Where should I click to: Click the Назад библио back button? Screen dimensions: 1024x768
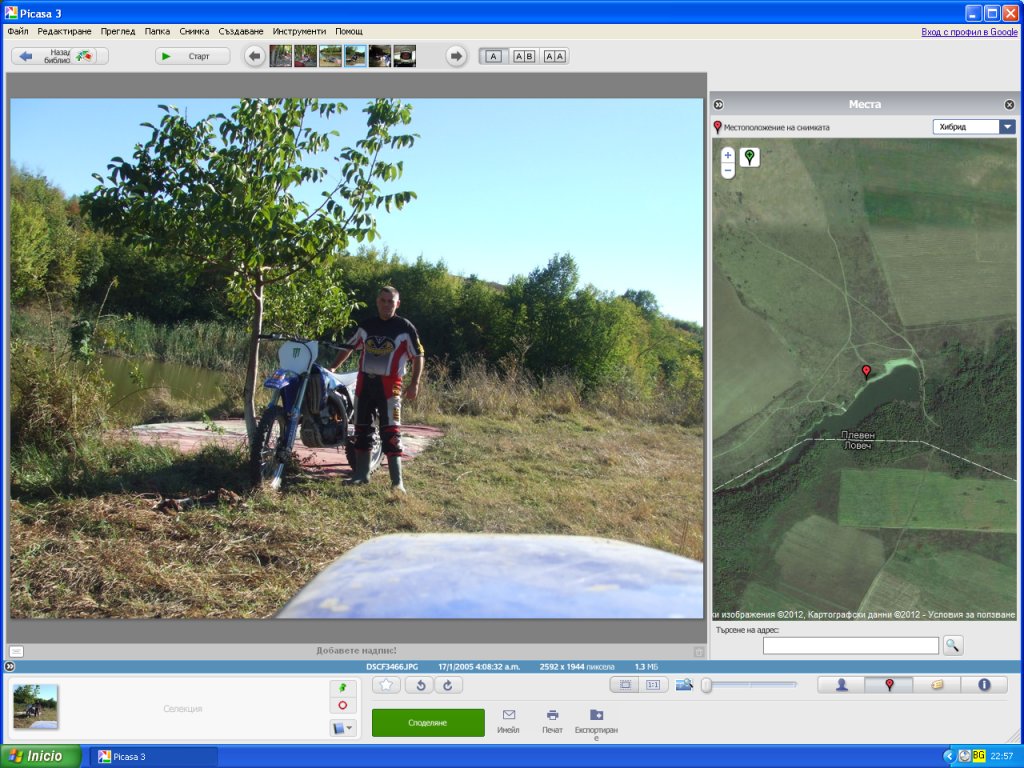[x=59, y=56]
